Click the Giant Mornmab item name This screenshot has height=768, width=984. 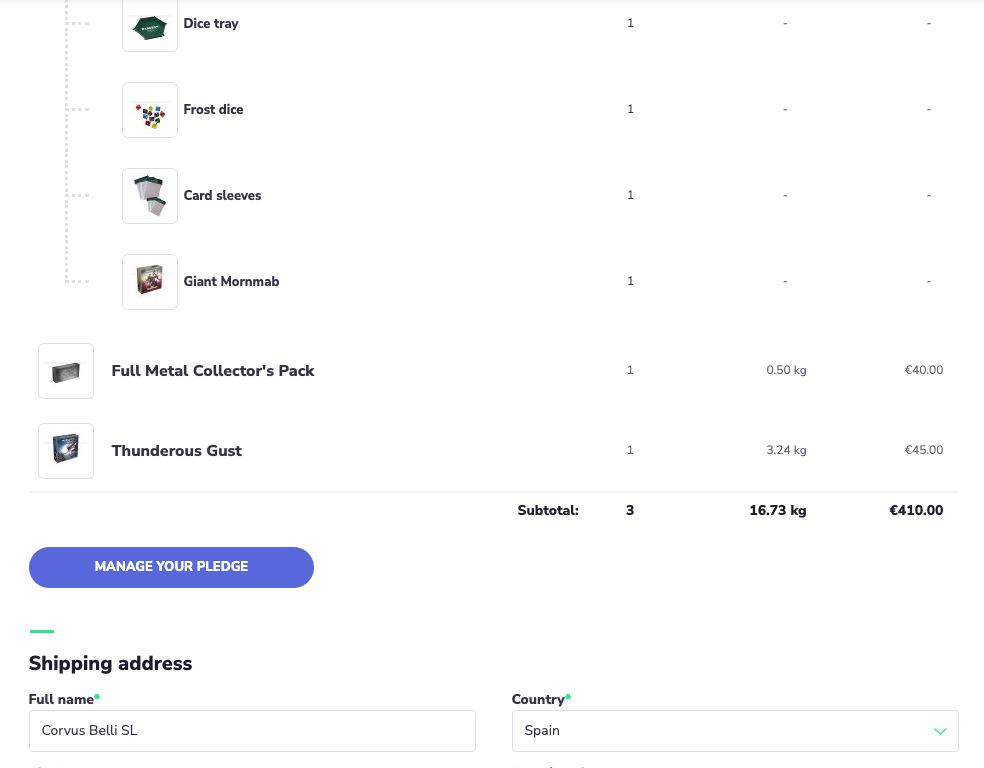click(x=231, y=281)
